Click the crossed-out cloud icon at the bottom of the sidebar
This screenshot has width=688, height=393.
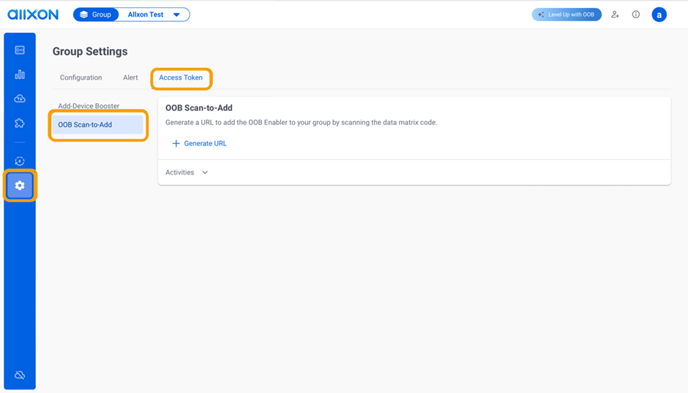(x=20, y=375)
